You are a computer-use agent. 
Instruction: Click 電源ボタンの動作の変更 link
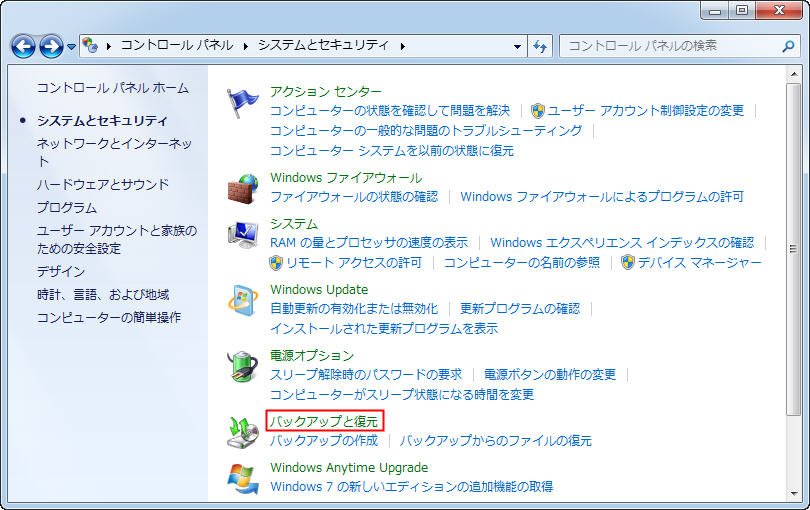(550, 375)
